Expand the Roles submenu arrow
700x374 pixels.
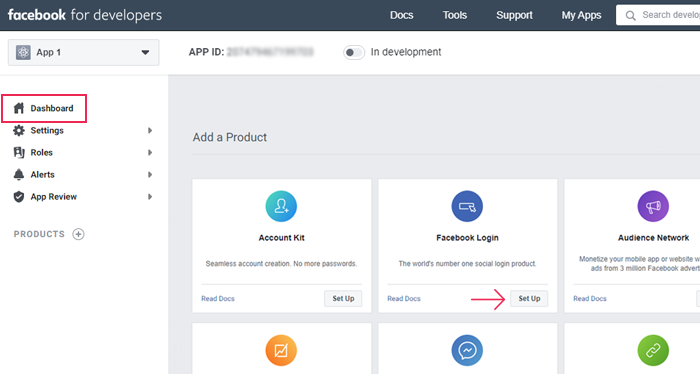click(150, 153)
